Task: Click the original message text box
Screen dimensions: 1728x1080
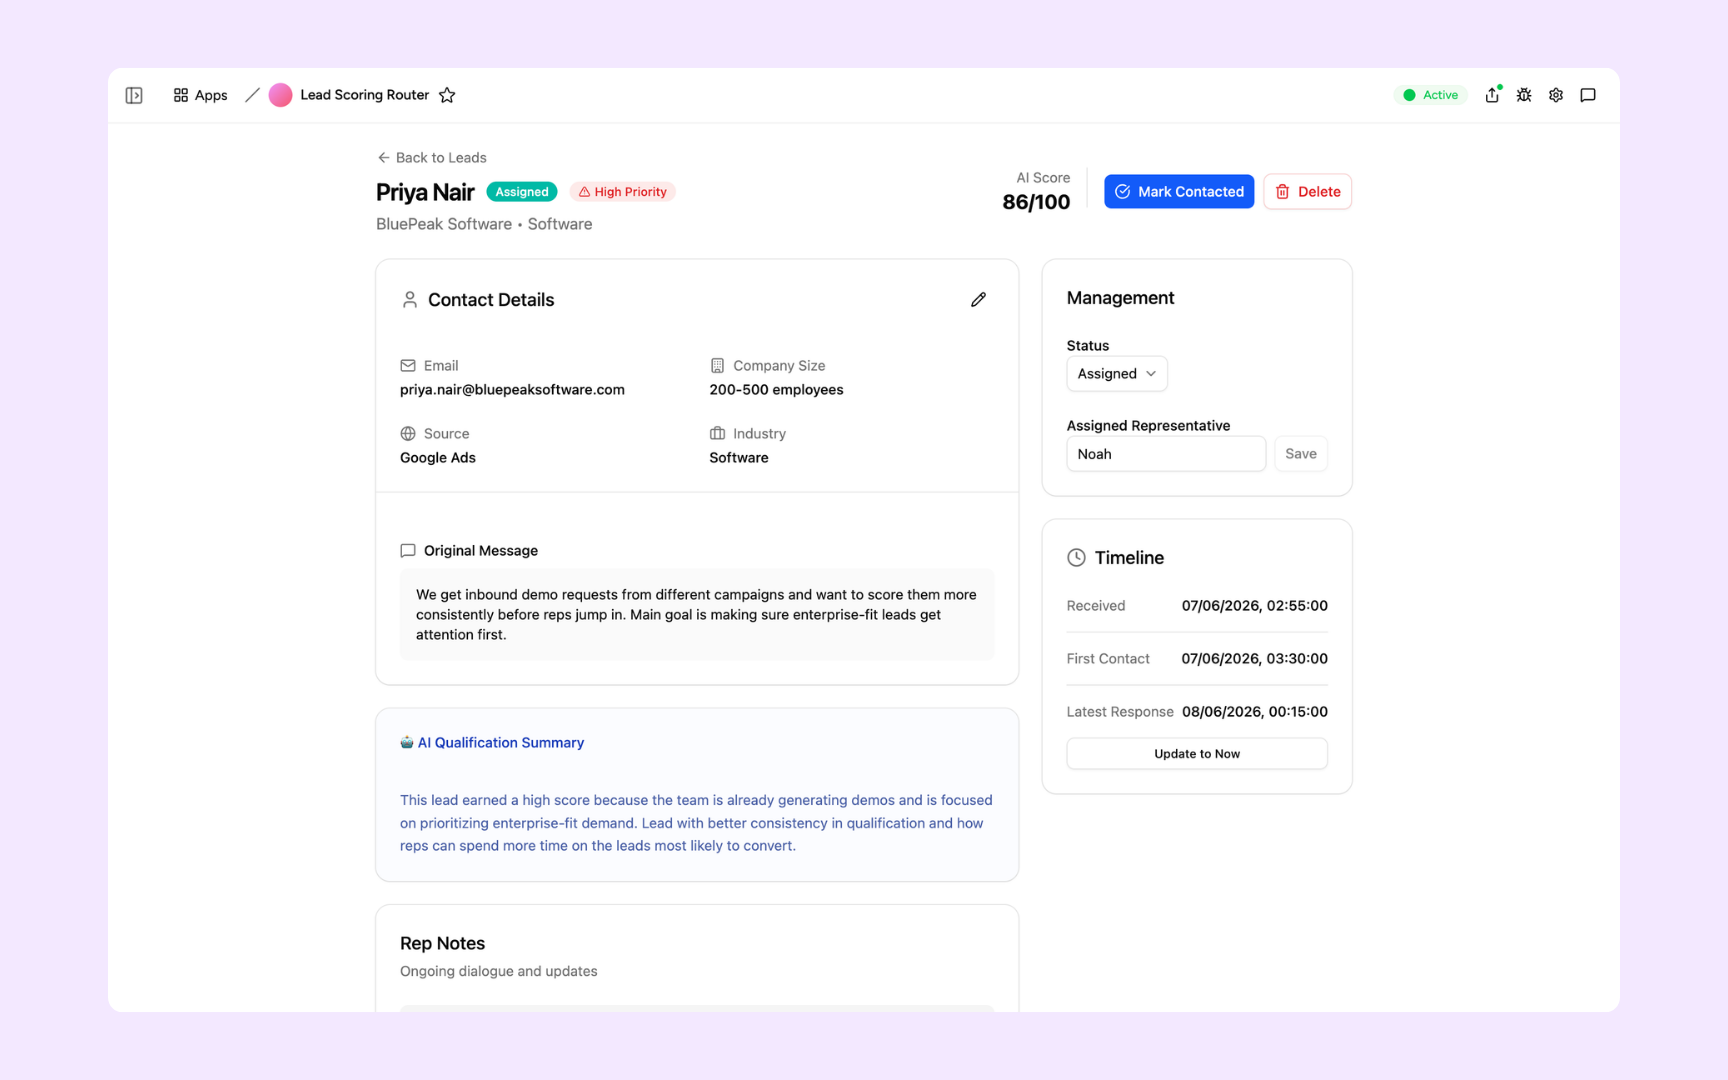Action: (x=697, y=615)
